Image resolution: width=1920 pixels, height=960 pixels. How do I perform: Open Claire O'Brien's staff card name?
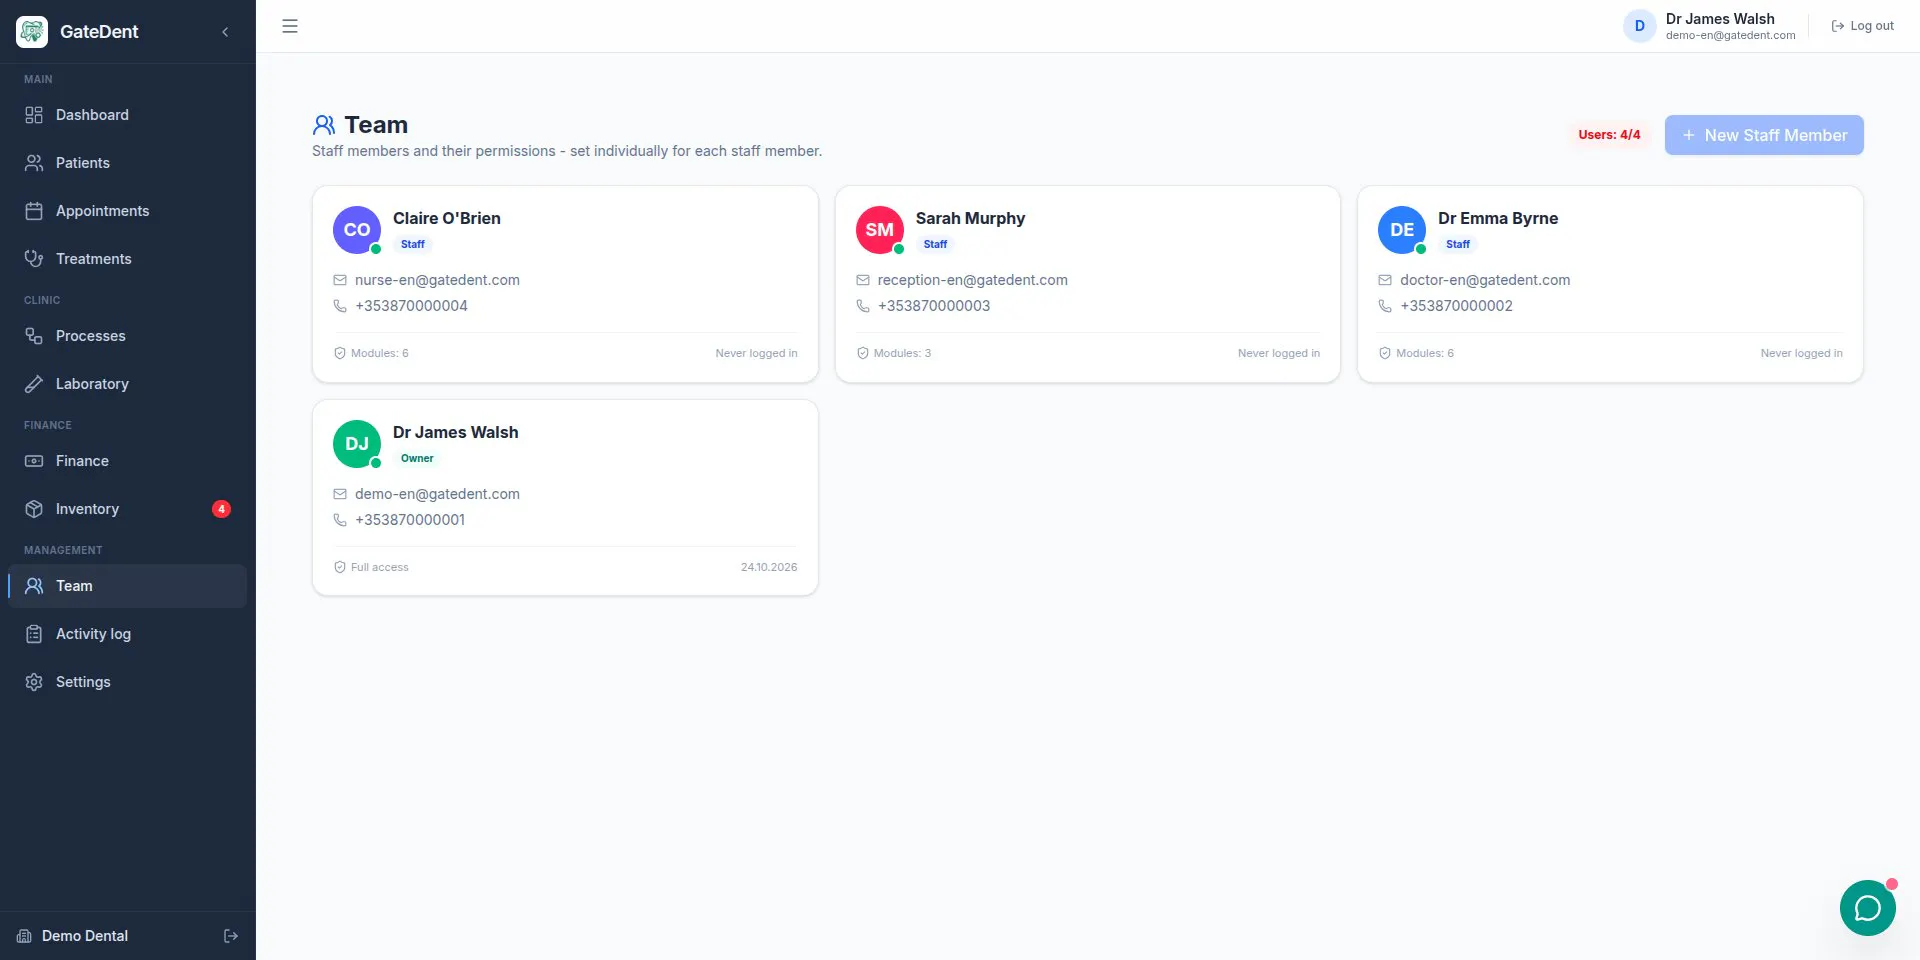pyautogui.click(x=447, y=218)
